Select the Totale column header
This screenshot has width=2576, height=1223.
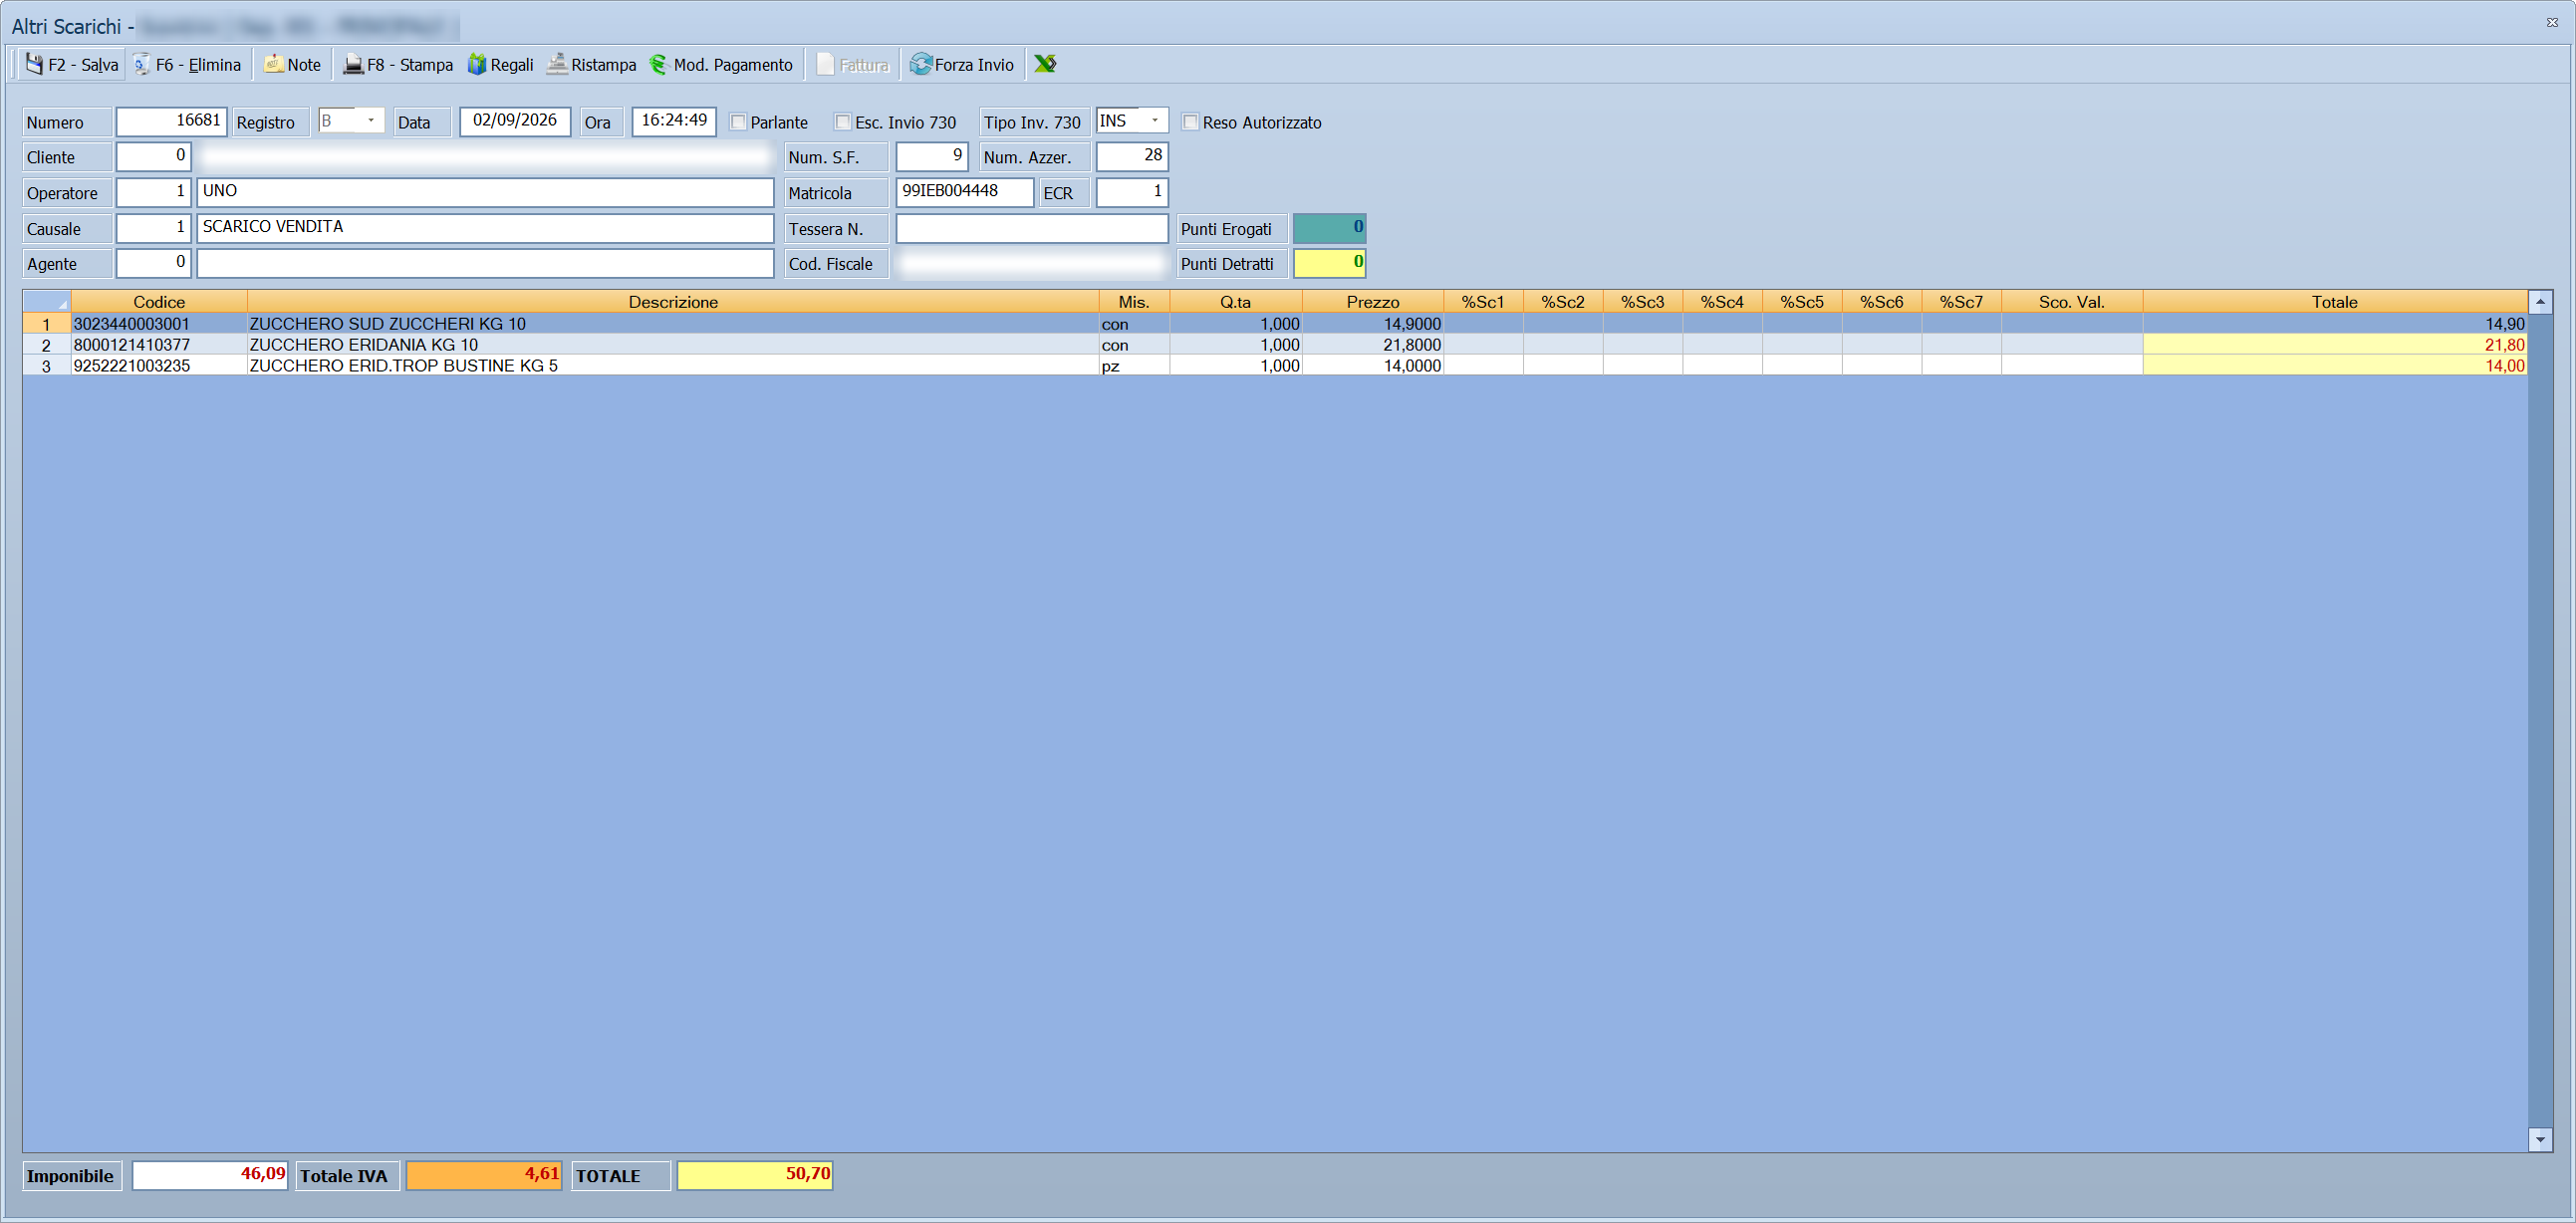tap(2334, 302)
